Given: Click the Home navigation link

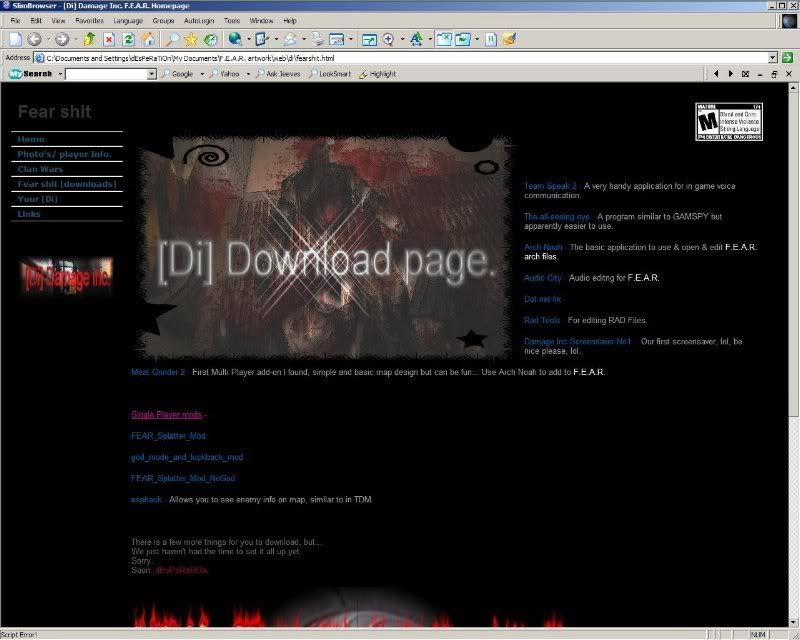Looking at the screenshot, I should (31, 139).
